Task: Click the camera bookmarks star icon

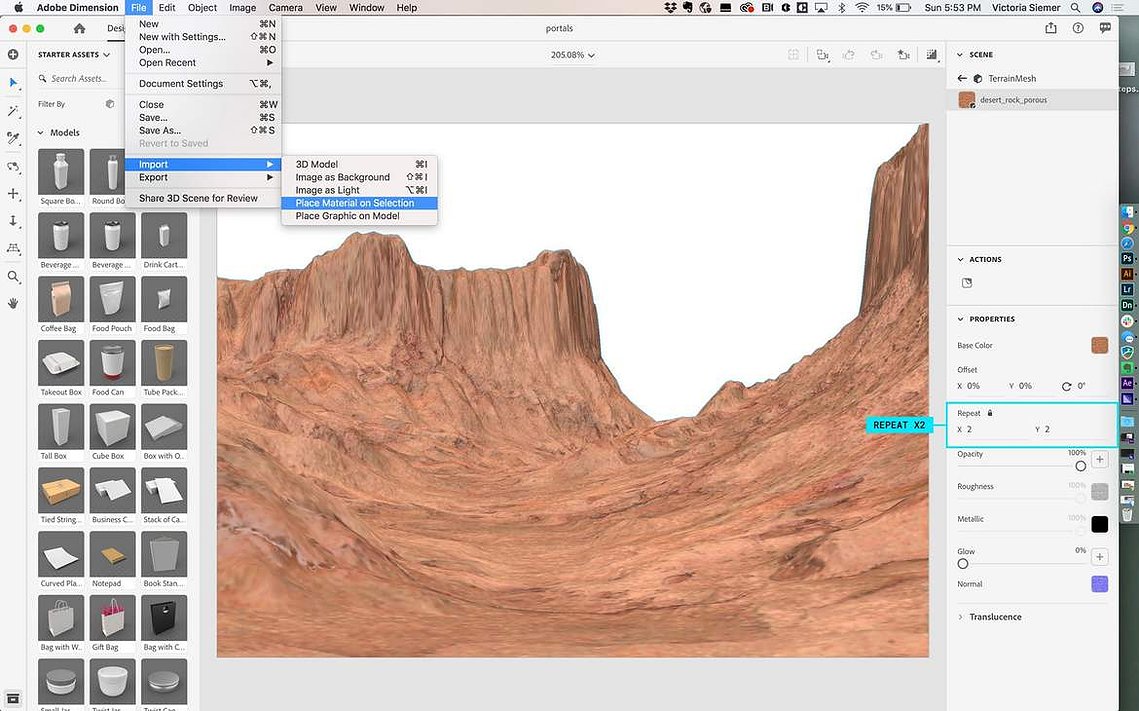Action: (904, 54)
